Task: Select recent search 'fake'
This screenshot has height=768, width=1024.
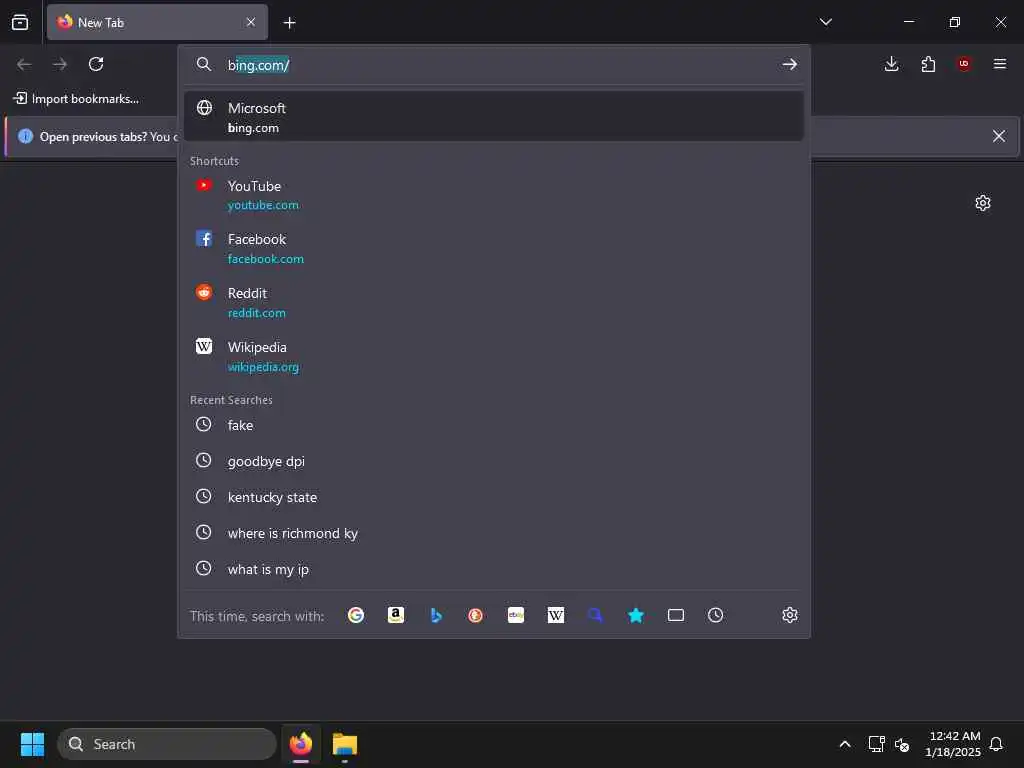Action: tap(494, 425)
